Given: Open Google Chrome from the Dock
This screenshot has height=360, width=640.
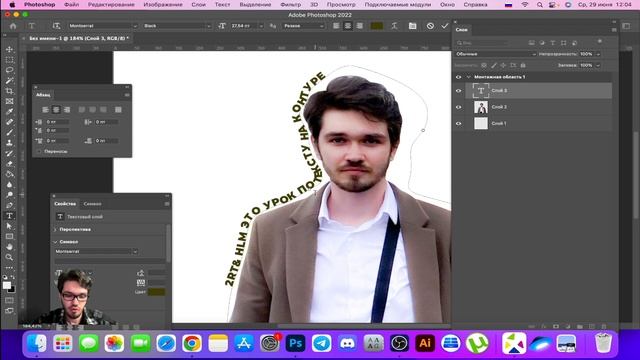Looking at the screenshot, I should click(x=192, y=343).
